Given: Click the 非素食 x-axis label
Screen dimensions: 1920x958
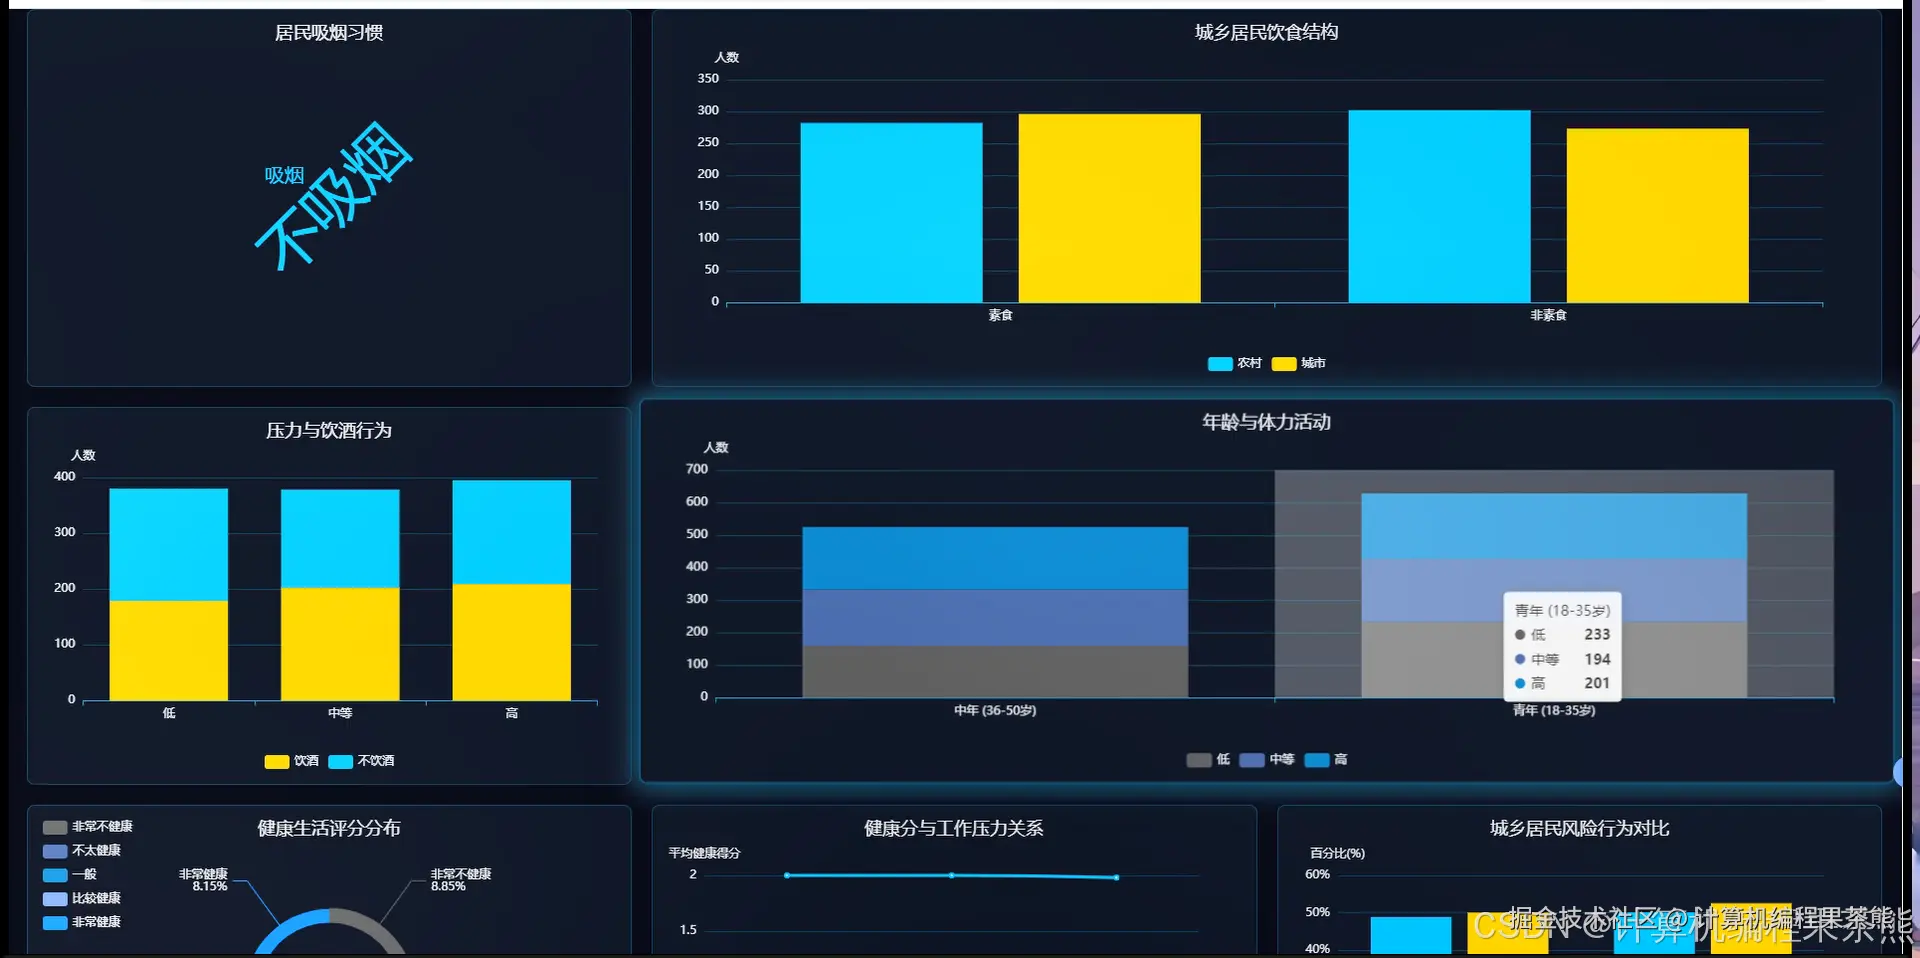Looking at the screenshot, I should (x=1548, y=315).
